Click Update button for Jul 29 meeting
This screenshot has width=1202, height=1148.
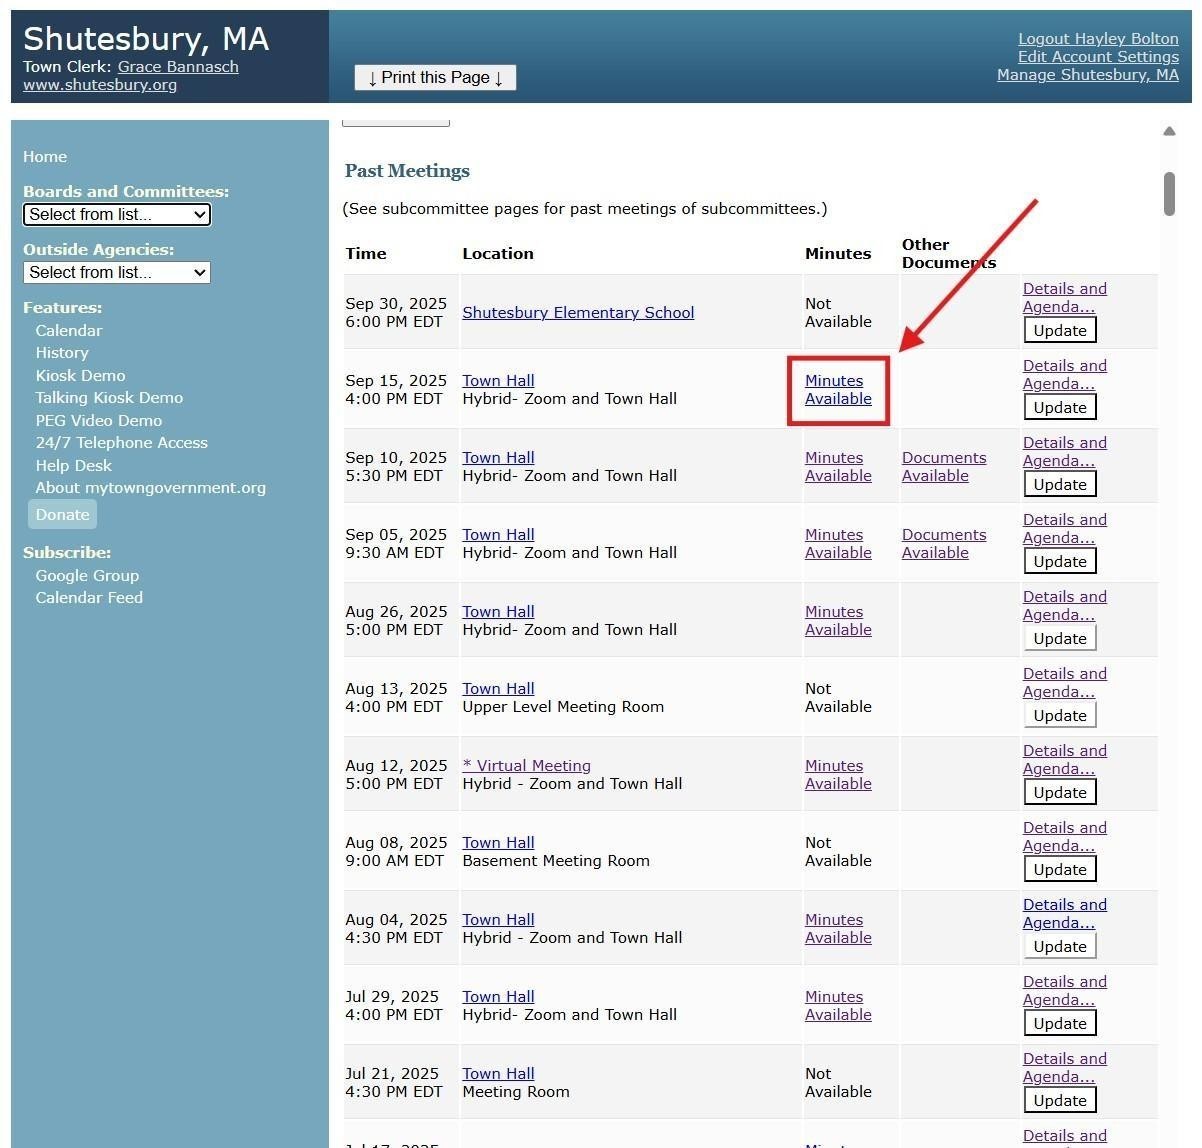[1059, 1023]
